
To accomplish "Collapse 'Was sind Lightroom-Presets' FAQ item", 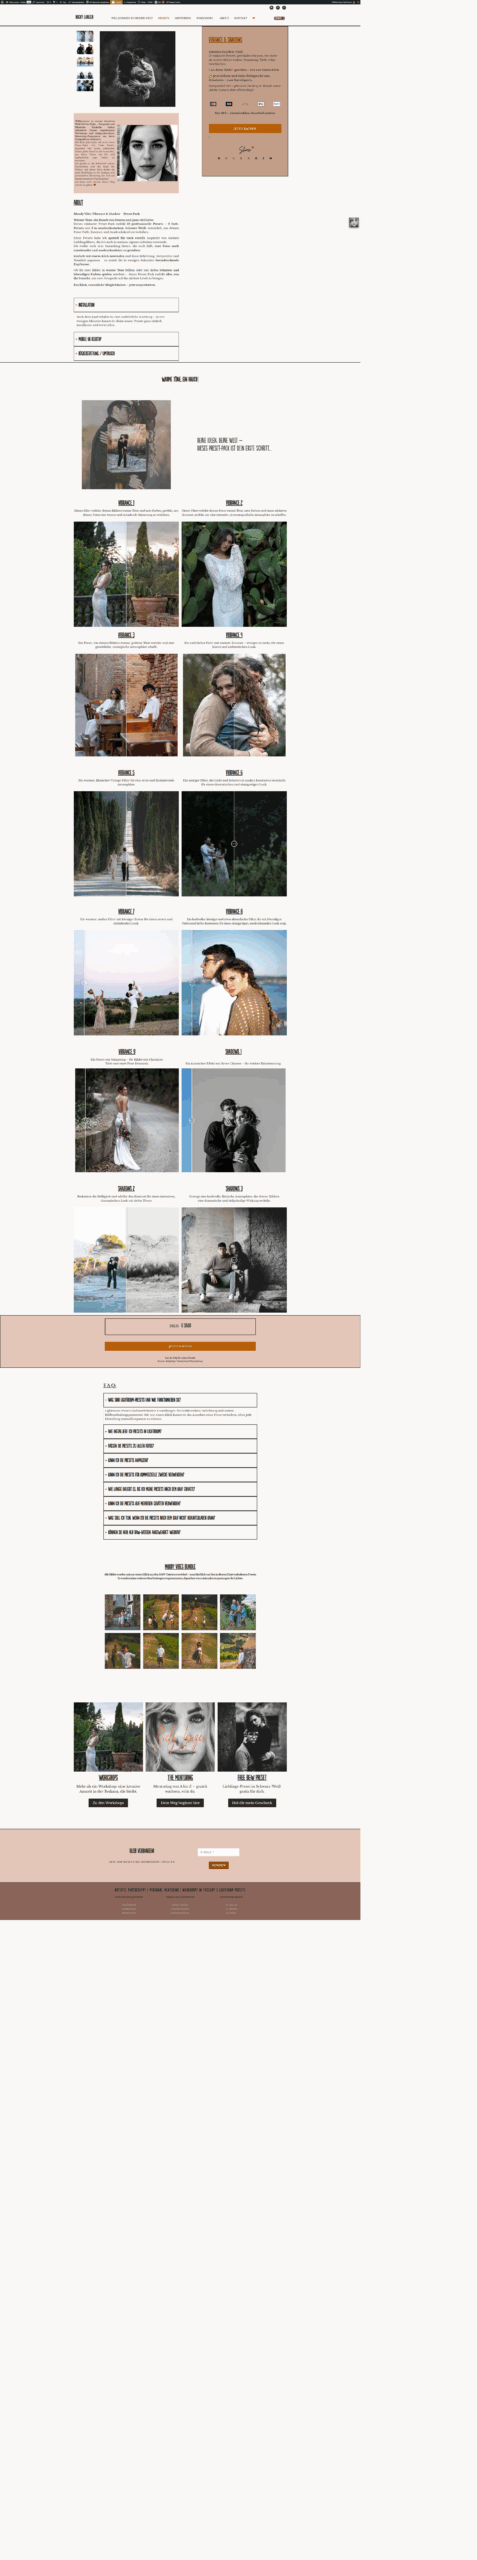I will click(x=180, y=1400).
